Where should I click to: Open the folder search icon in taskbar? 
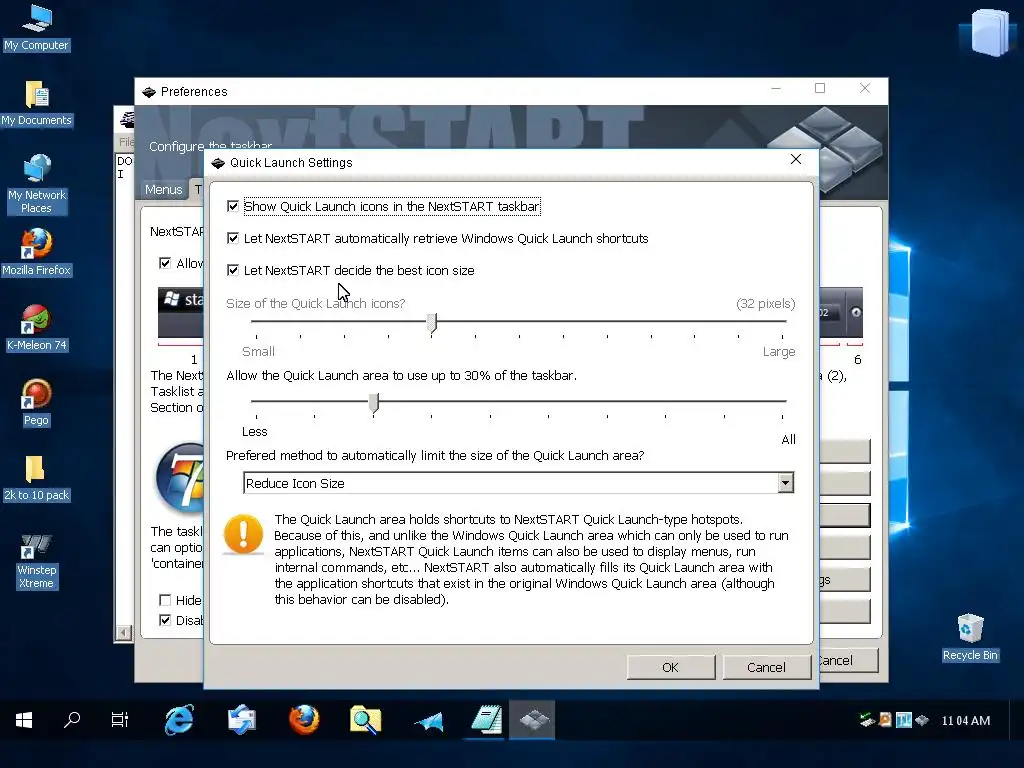click(365, 720)
